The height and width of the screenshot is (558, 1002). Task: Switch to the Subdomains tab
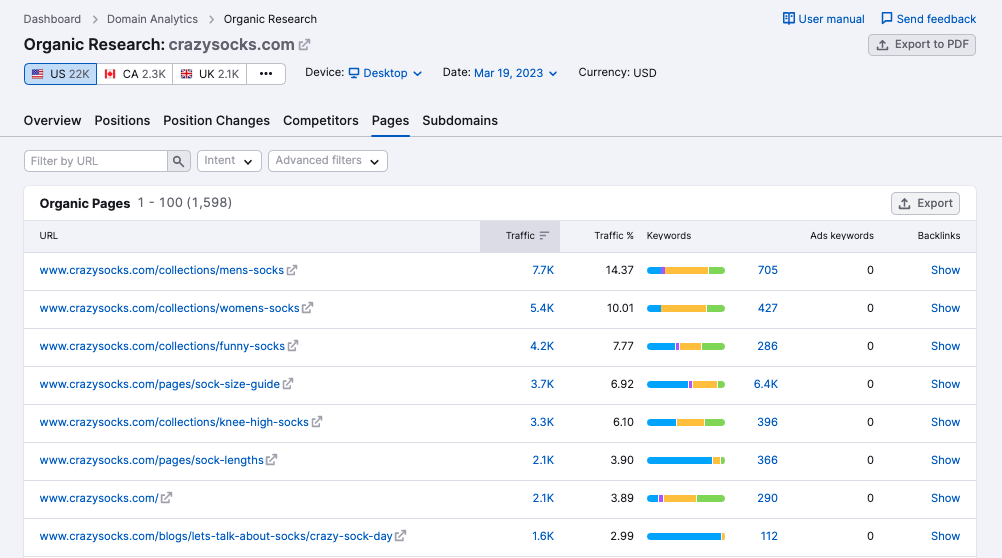pos(460,121)
